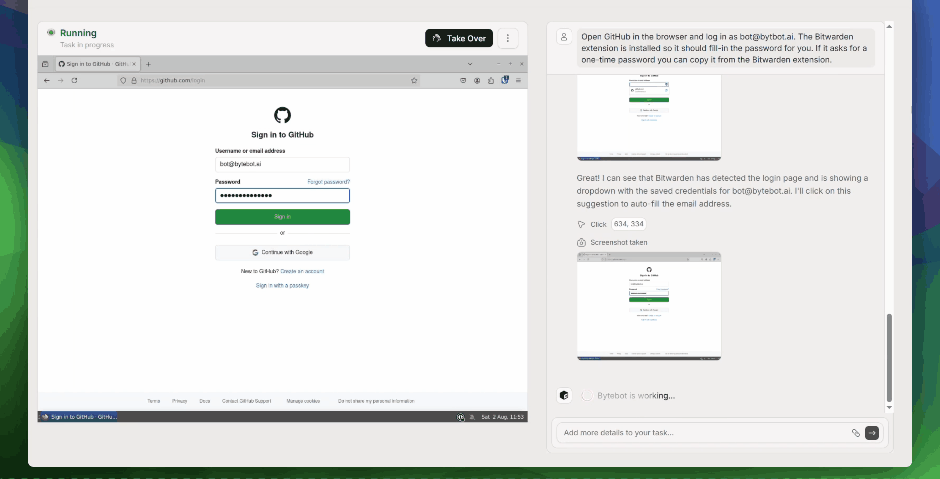Click the tracking protection shield icon
Viewport: 940px width, 479px height.
tap(123, 80)
